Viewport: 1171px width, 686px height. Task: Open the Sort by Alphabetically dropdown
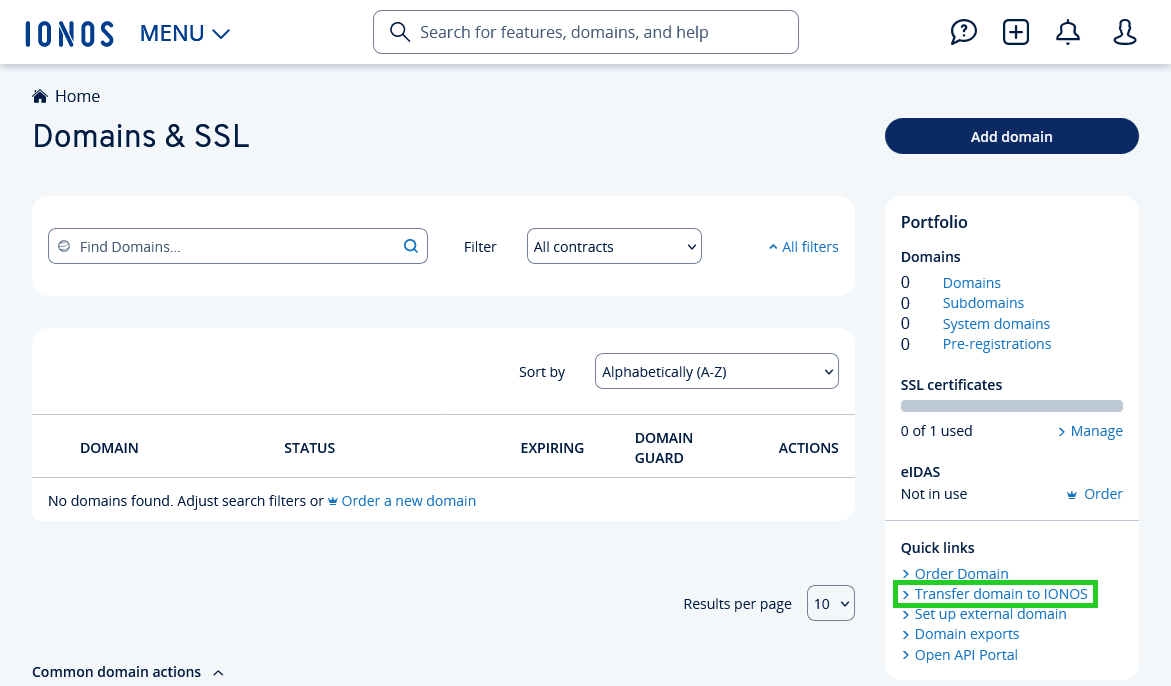point(716,371)
